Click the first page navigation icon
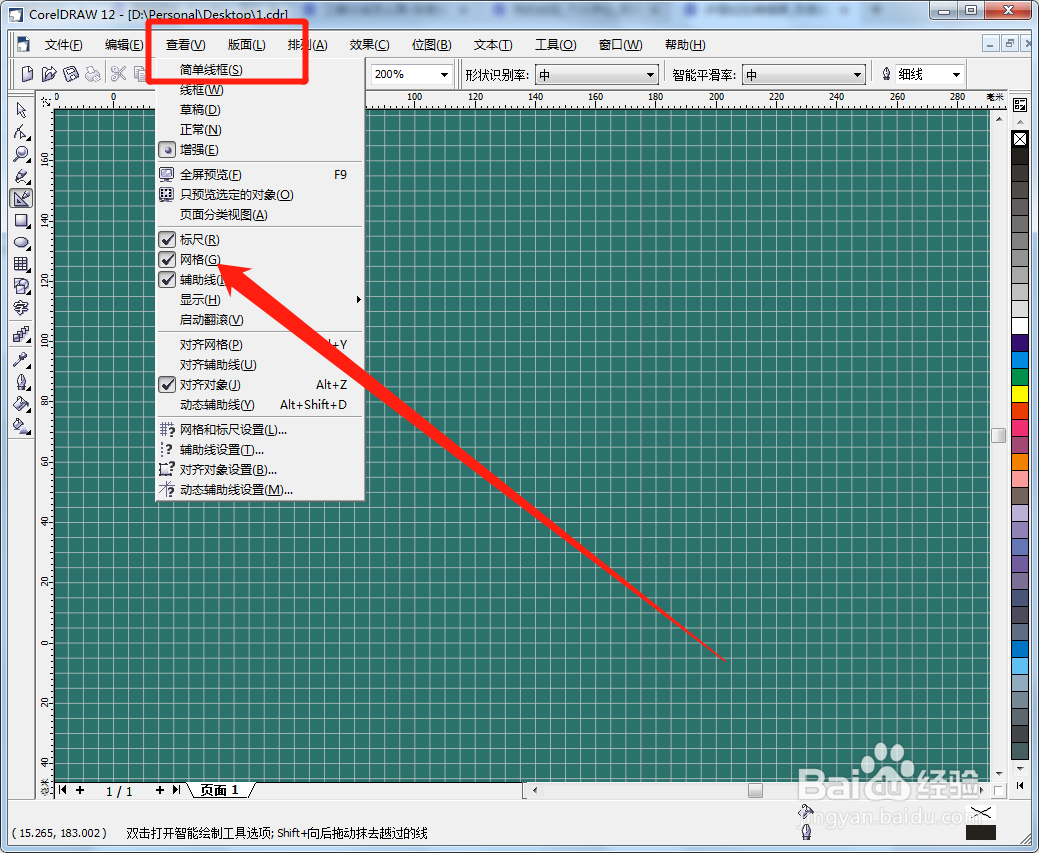 tap(62, 789)
